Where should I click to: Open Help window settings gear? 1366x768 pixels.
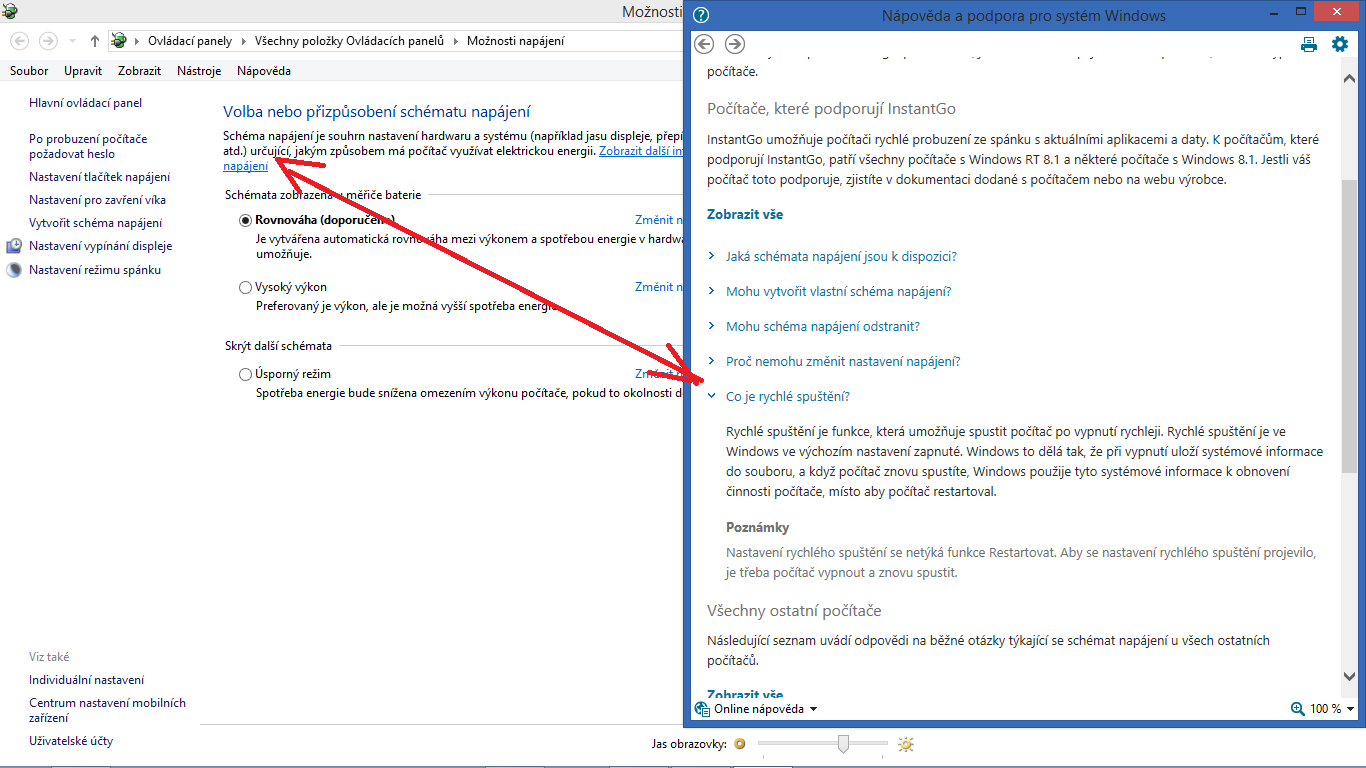(1340, 44)
